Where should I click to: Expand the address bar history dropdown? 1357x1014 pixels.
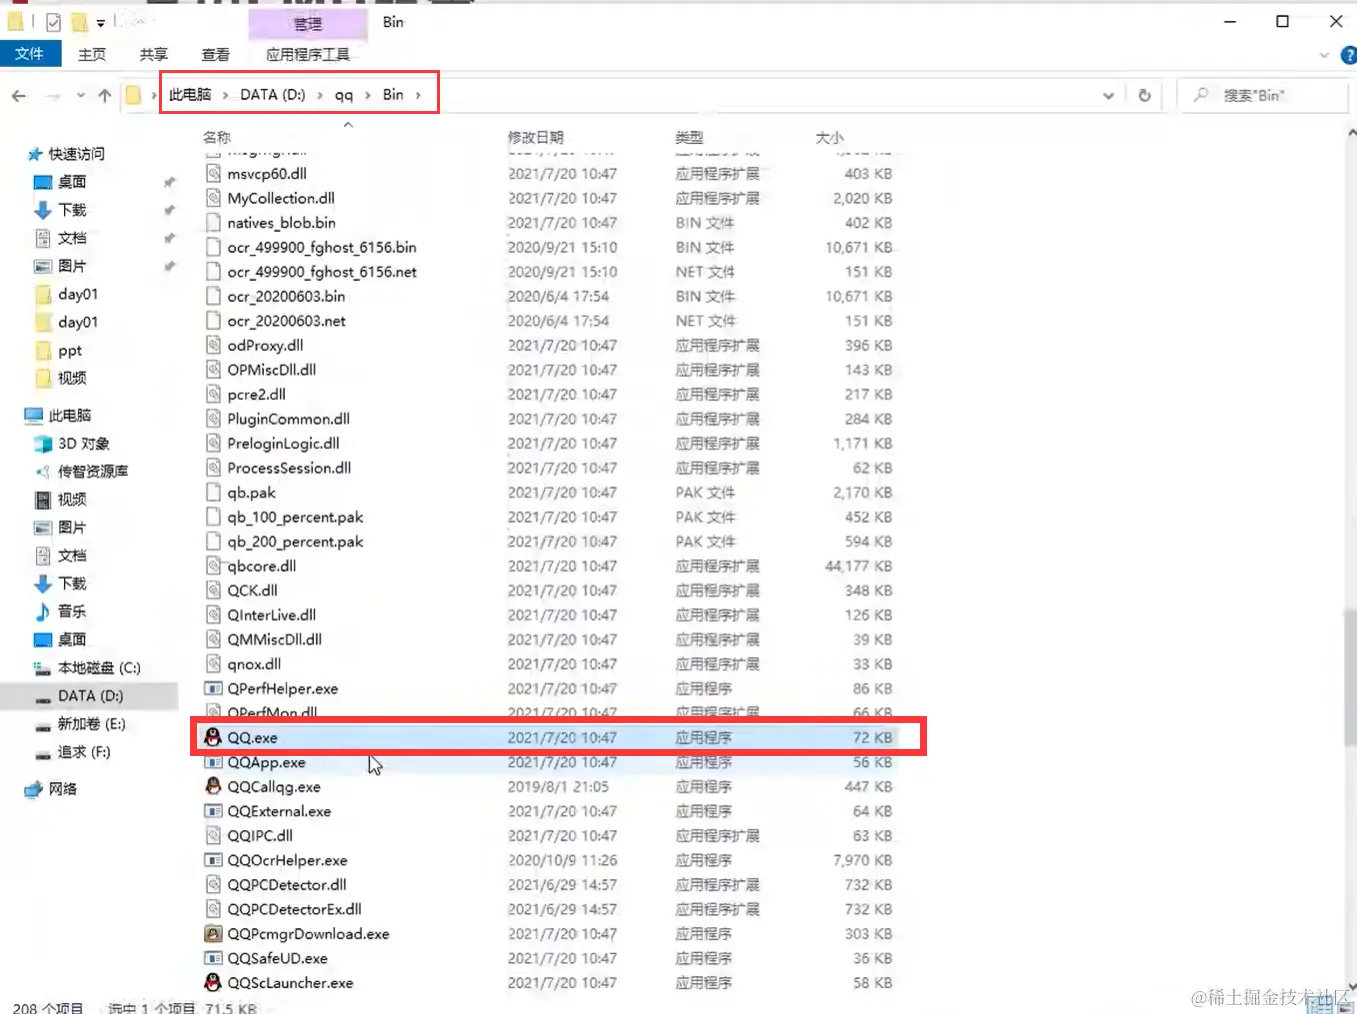(1108, 95)
